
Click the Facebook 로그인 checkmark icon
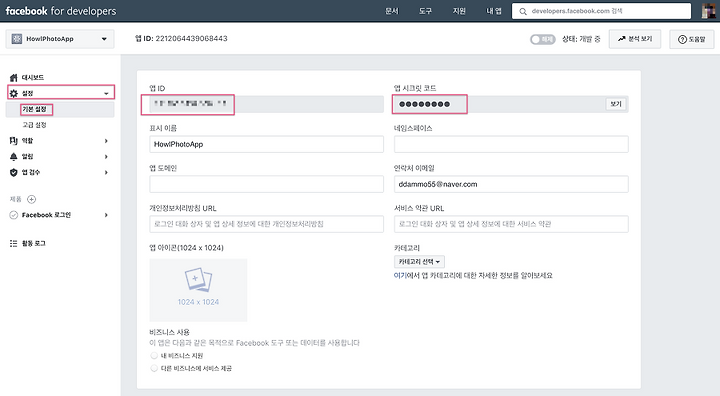click(x=14, y=215)
